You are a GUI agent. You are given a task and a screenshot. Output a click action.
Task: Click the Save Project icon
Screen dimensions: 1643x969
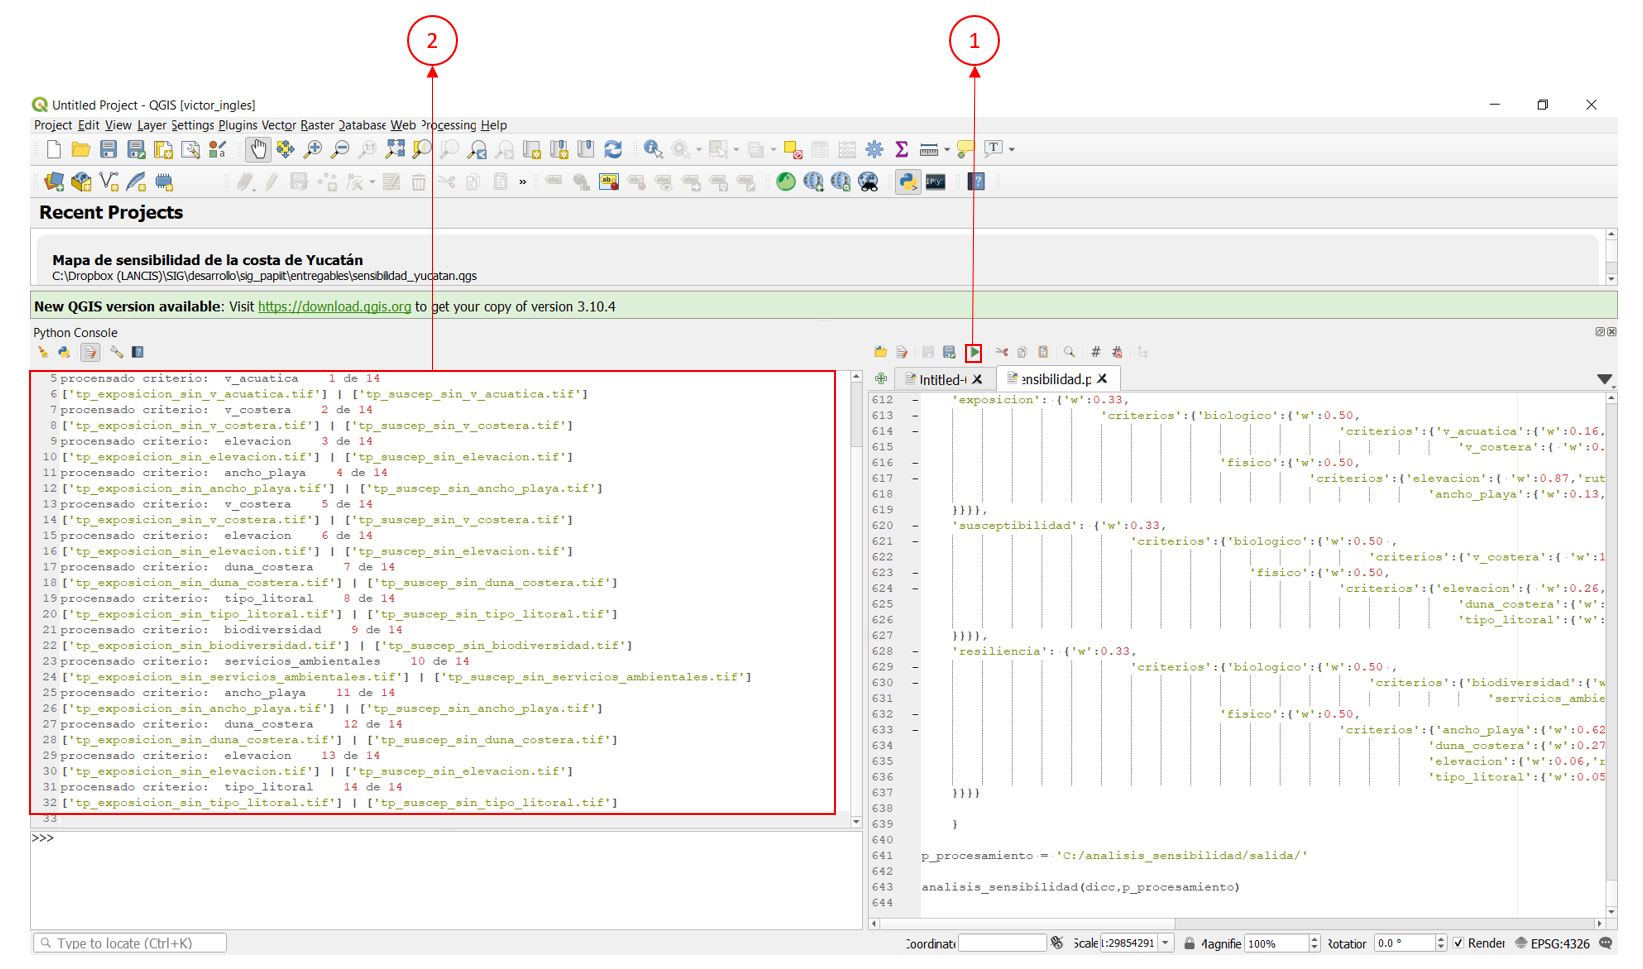108,149
